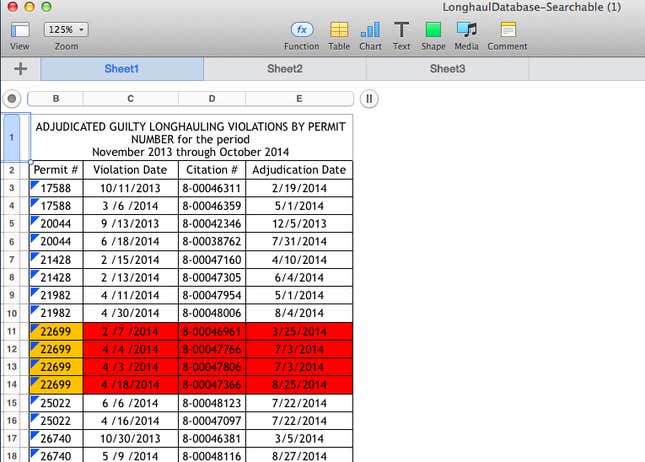Select row 11 header
The image size is (645, 462).
(x=12, y=331)
